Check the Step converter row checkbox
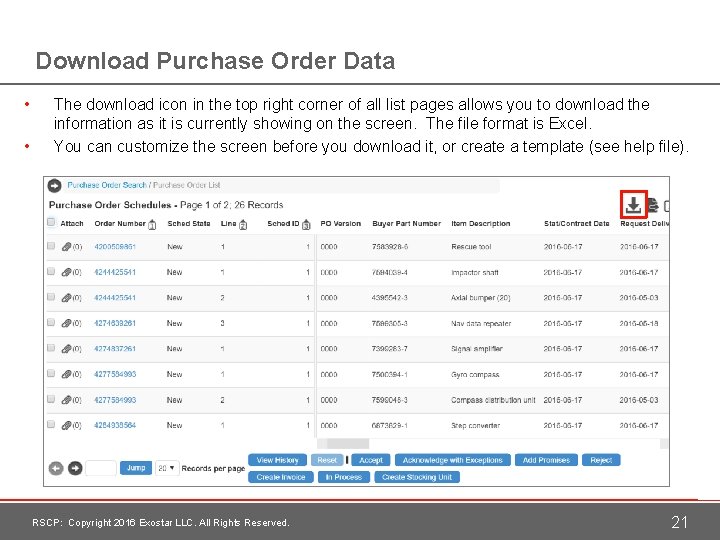The width and height of the screenshot is (720, 540). [51, 424]
